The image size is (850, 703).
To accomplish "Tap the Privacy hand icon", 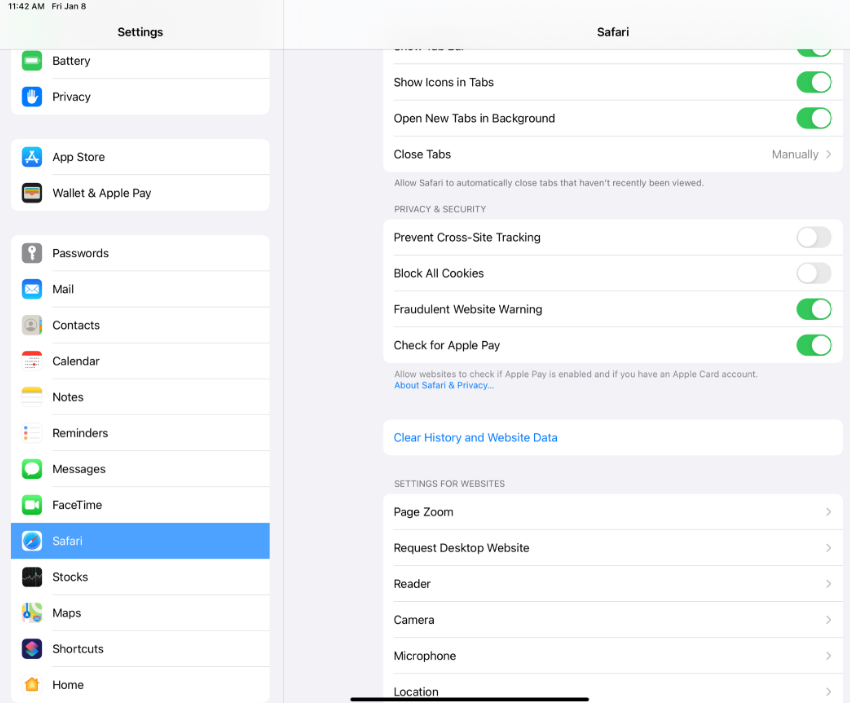I will click(x=32, y=96).
